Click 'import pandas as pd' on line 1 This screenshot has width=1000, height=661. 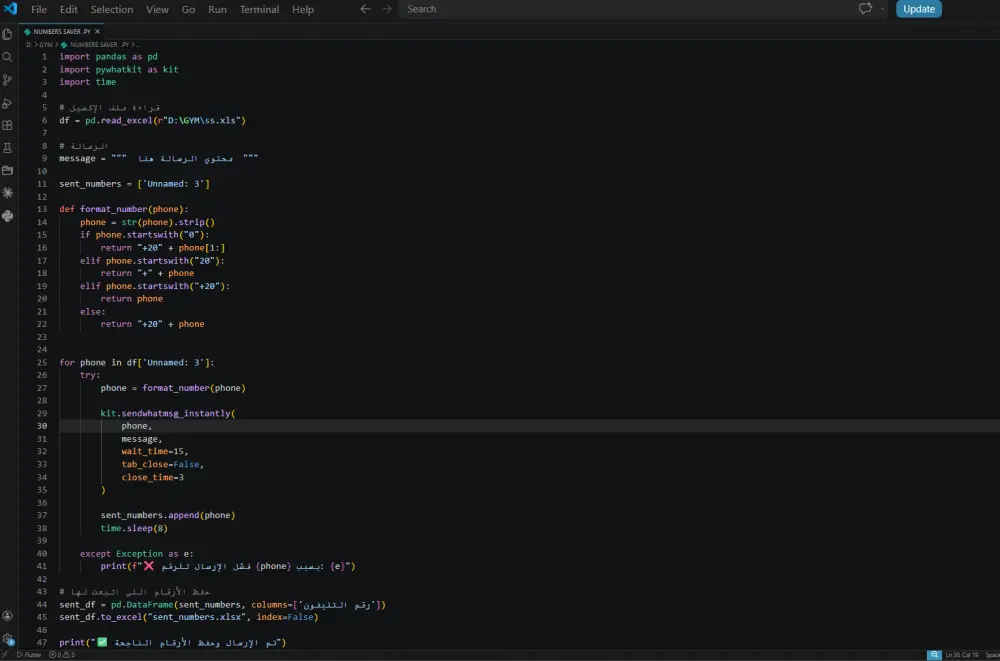108,56
